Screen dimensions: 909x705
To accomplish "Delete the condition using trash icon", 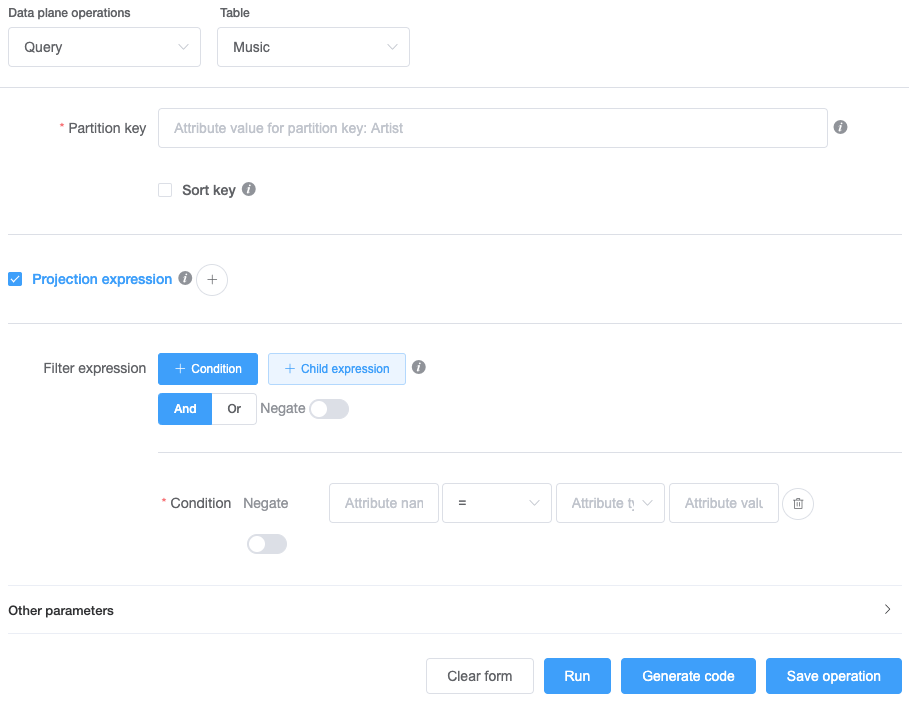I will point(798,503).
